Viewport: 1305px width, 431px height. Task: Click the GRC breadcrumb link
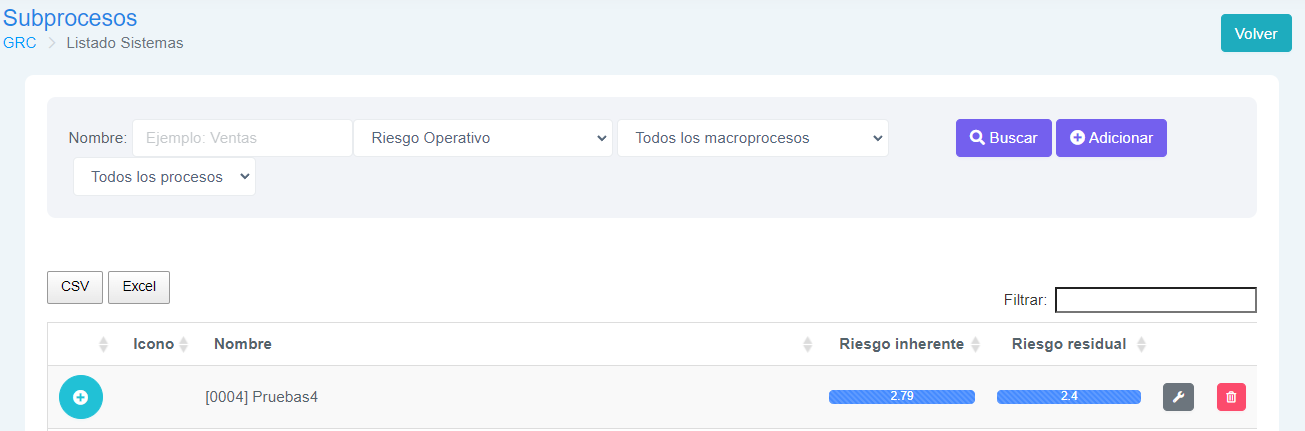pos(20,43)
